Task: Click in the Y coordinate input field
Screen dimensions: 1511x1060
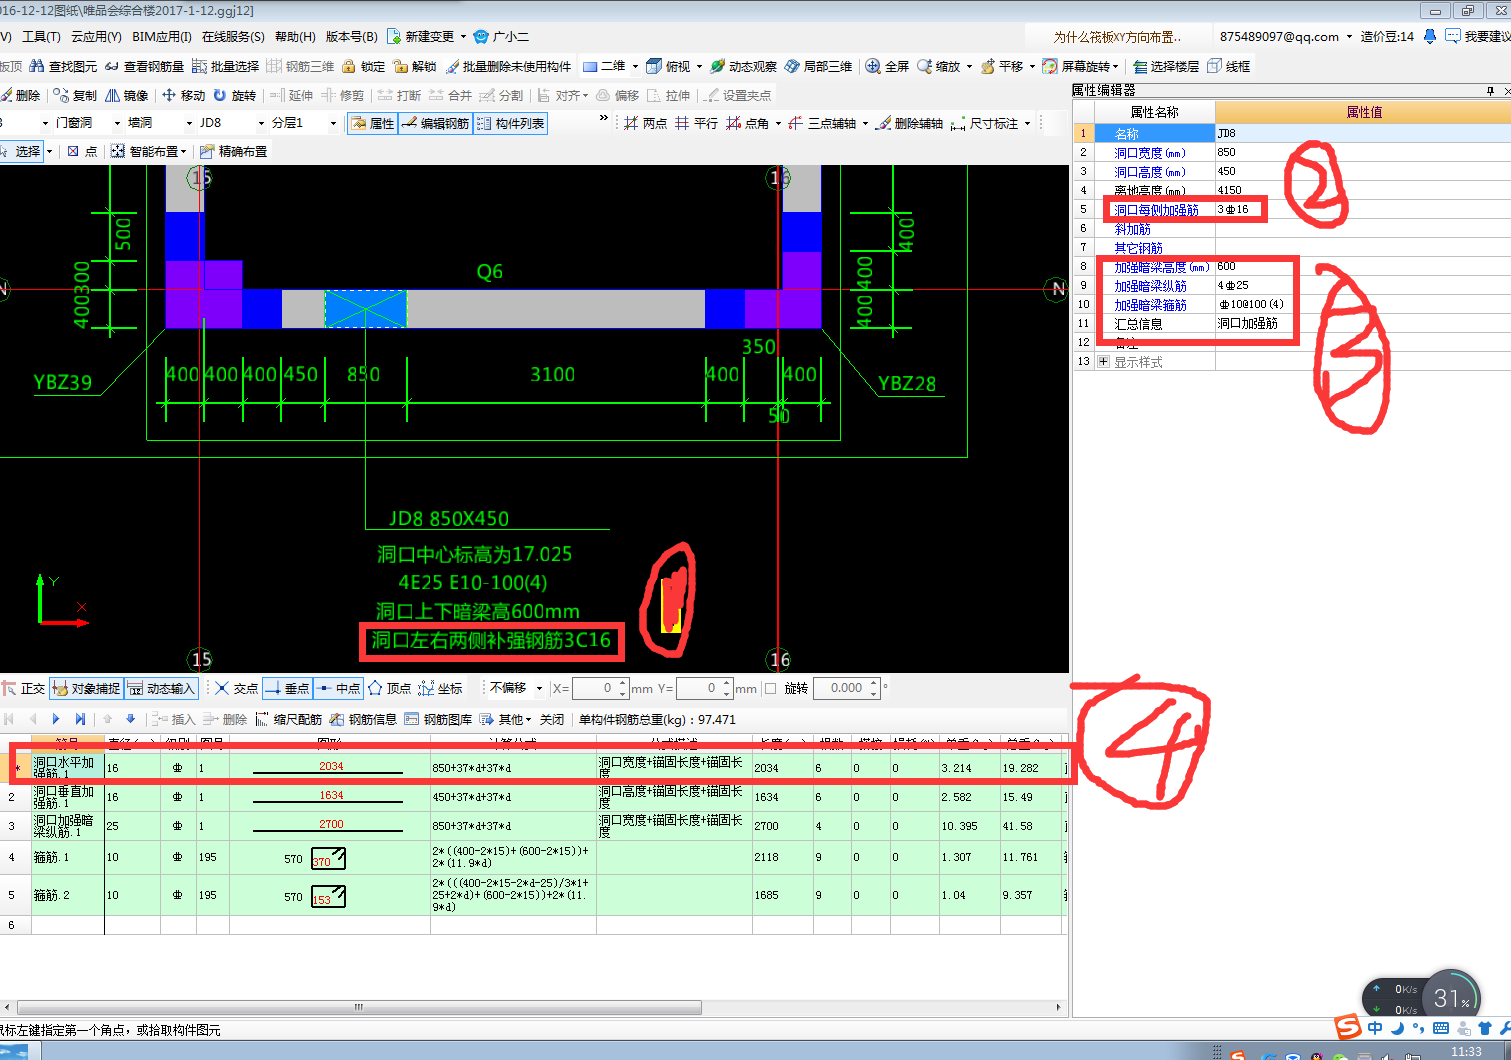Action: coord(704,688)
